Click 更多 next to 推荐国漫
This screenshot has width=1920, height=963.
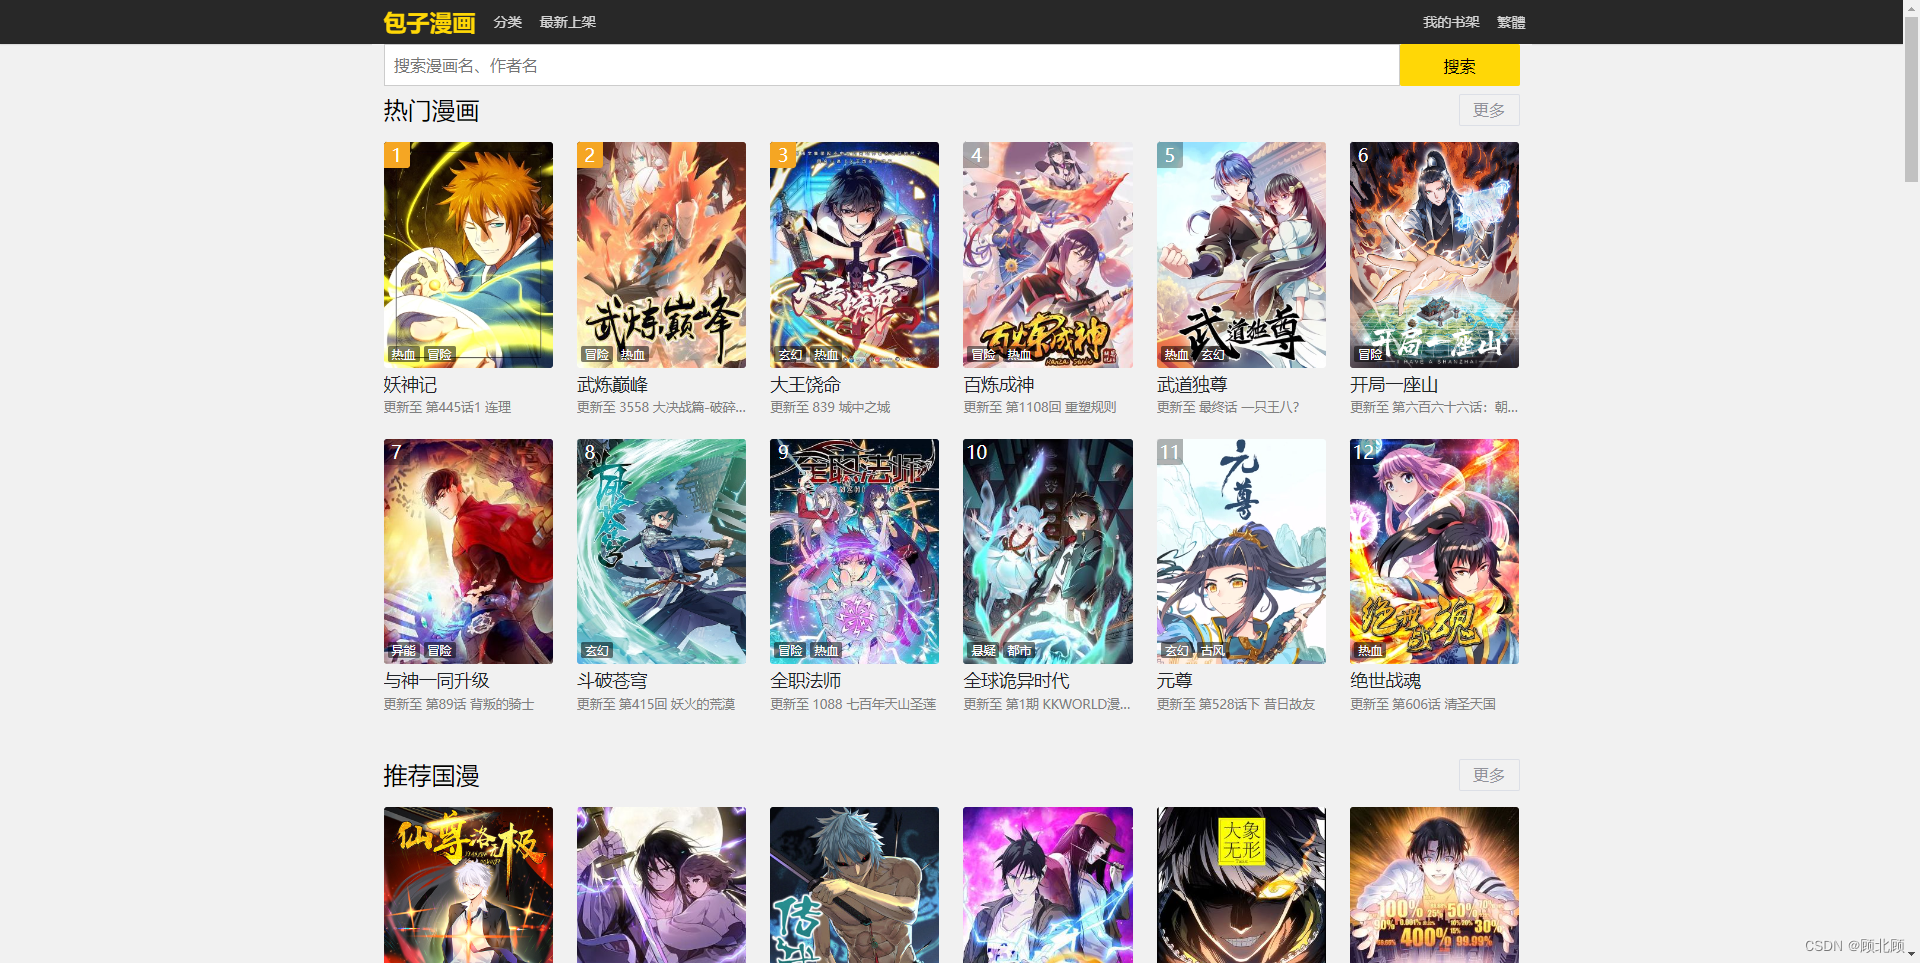tap(1489, 775)
